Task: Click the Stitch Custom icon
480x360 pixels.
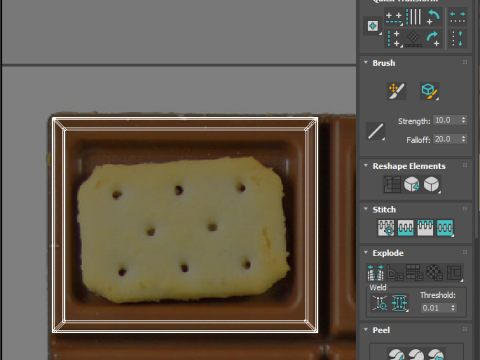Action: (x=445, y=228)
